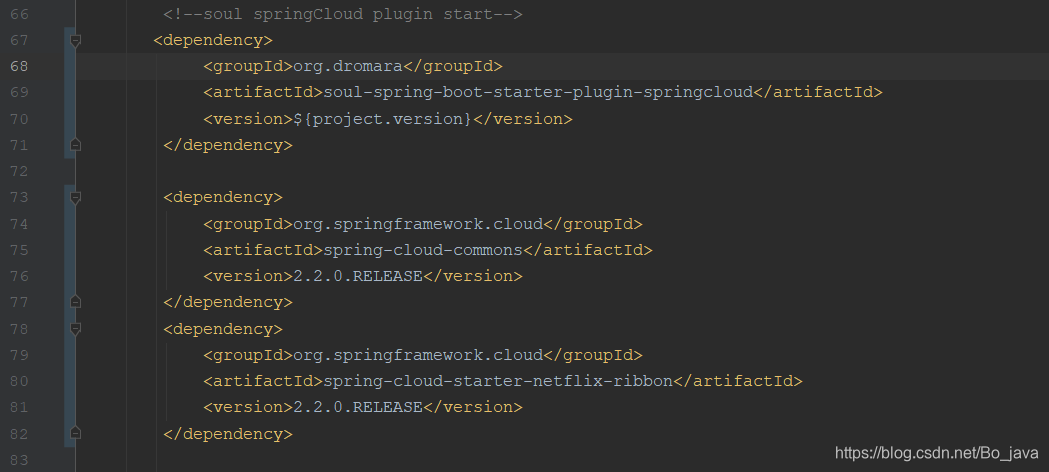The image size is (1049, 472).
Task: Place cursor on closing dependency tag line 82
Action: [x=227, y=434]
